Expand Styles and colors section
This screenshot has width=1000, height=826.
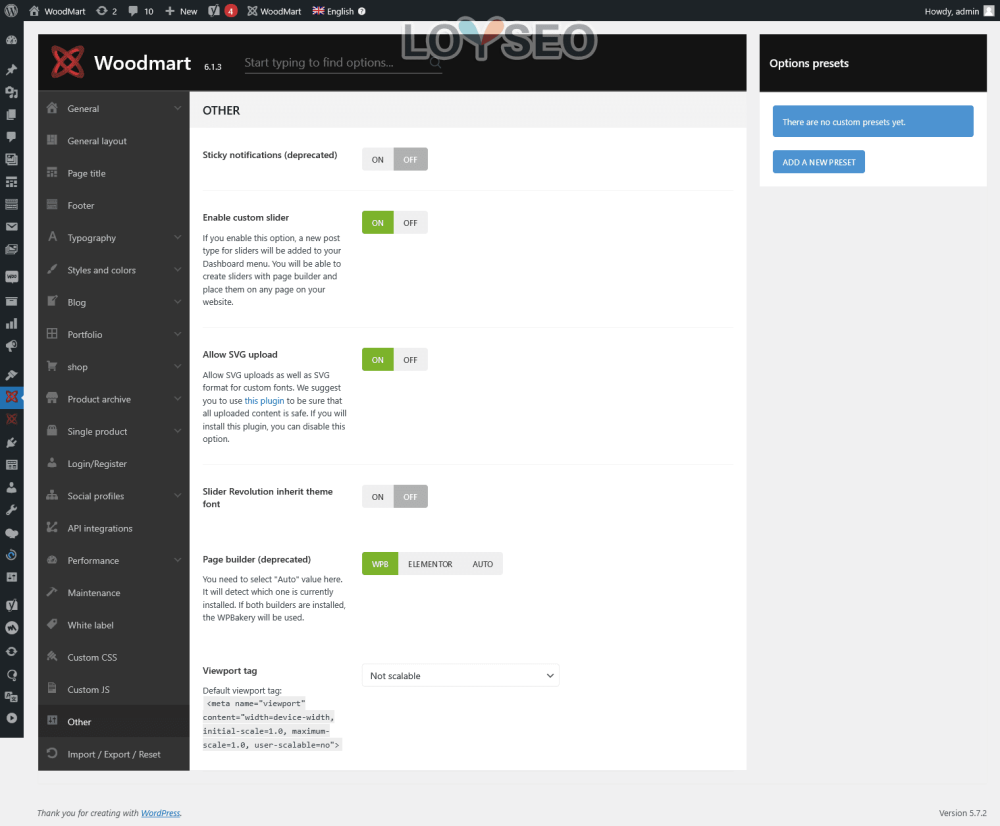[114, 270]
